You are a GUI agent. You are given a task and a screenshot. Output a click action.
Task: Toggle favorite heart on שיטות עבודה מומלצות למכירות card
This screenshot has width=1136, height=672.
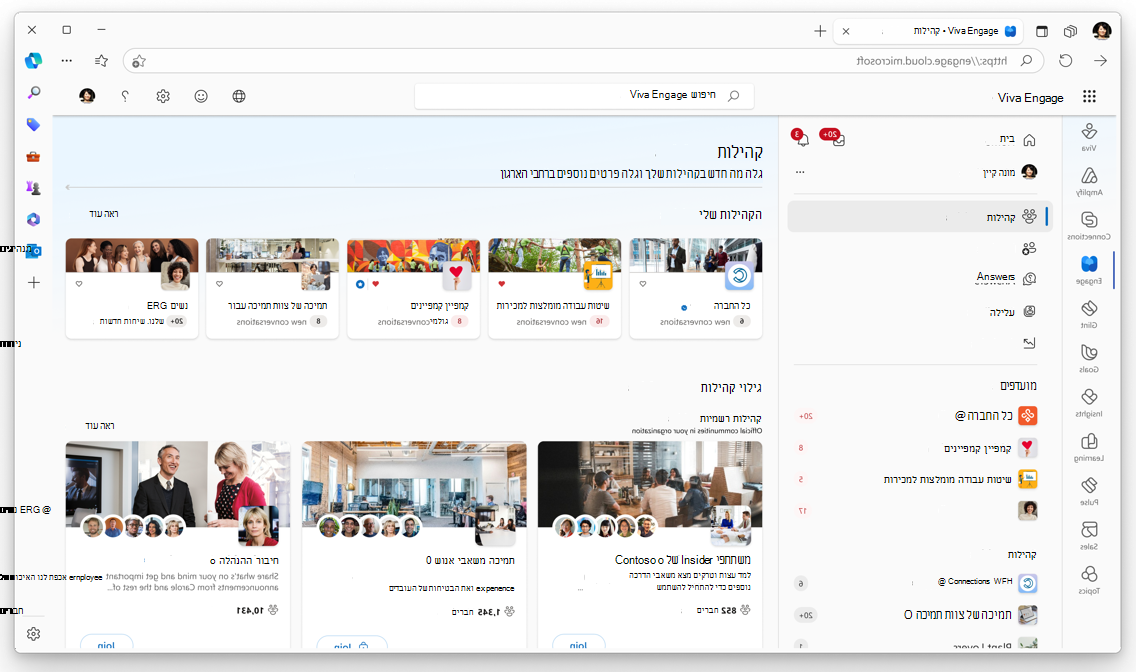click(x=501, y=284)
